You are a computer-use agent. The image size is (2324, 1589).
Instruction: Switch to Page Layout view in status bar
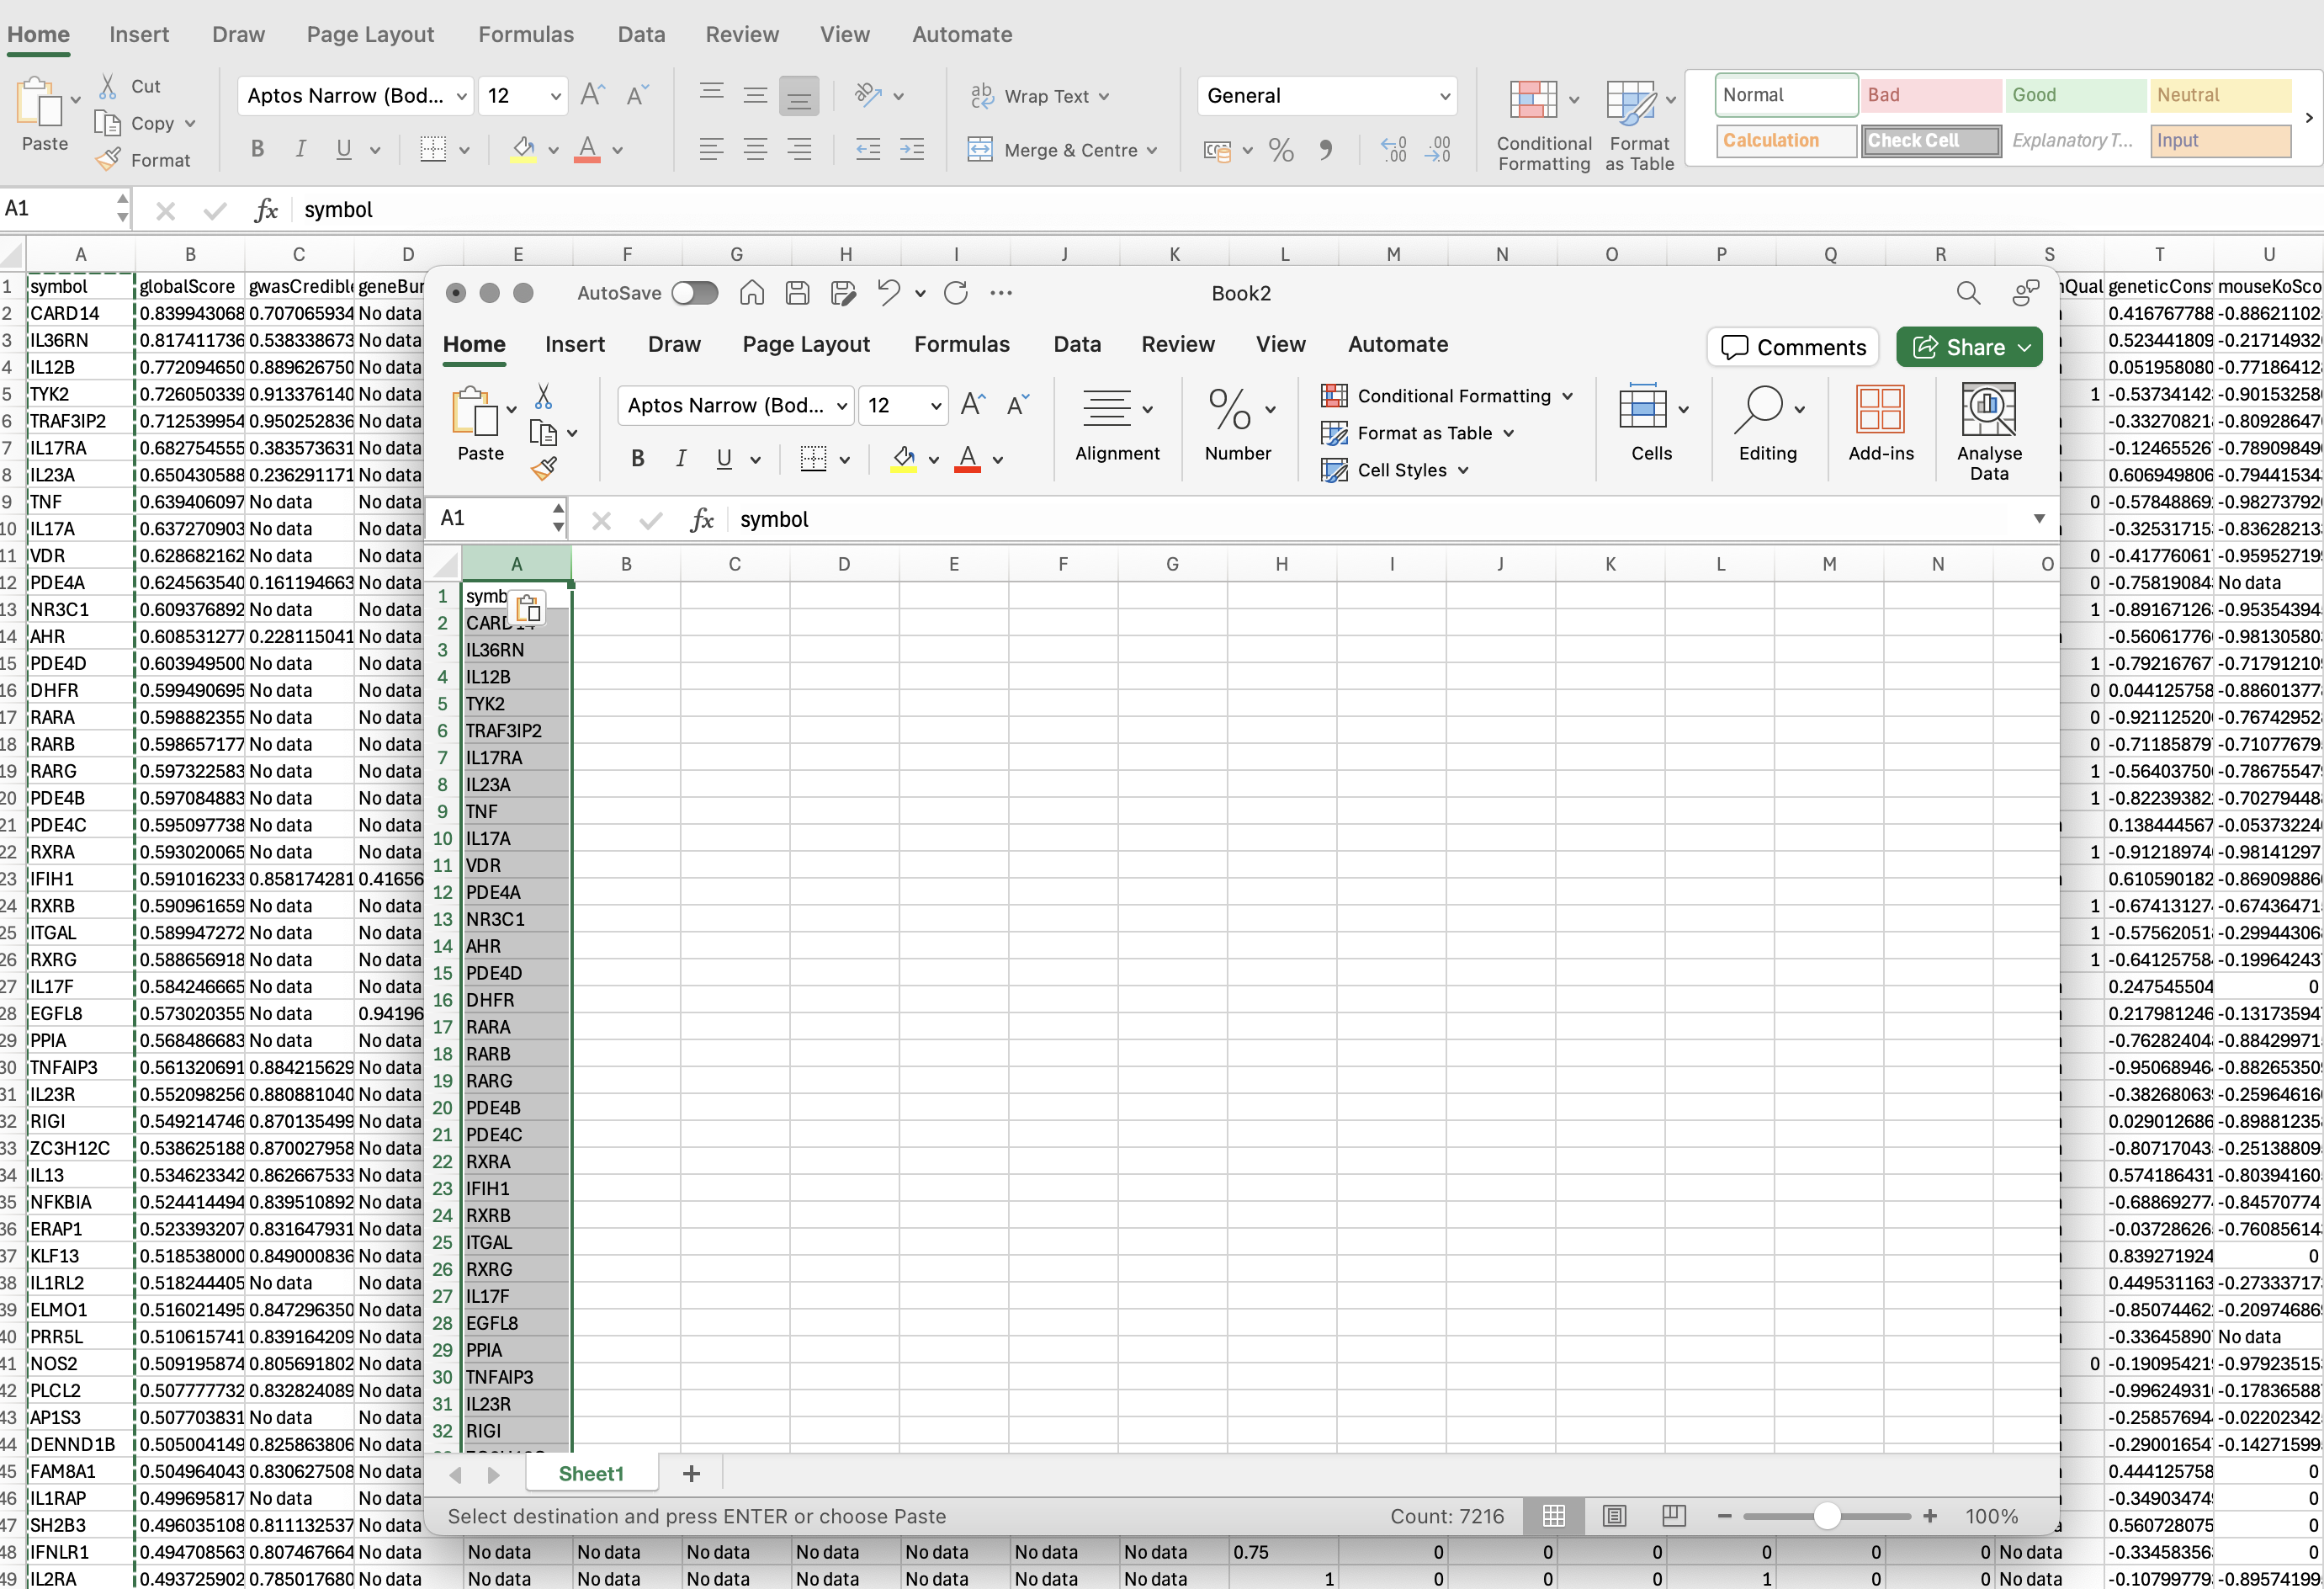1614,1516
